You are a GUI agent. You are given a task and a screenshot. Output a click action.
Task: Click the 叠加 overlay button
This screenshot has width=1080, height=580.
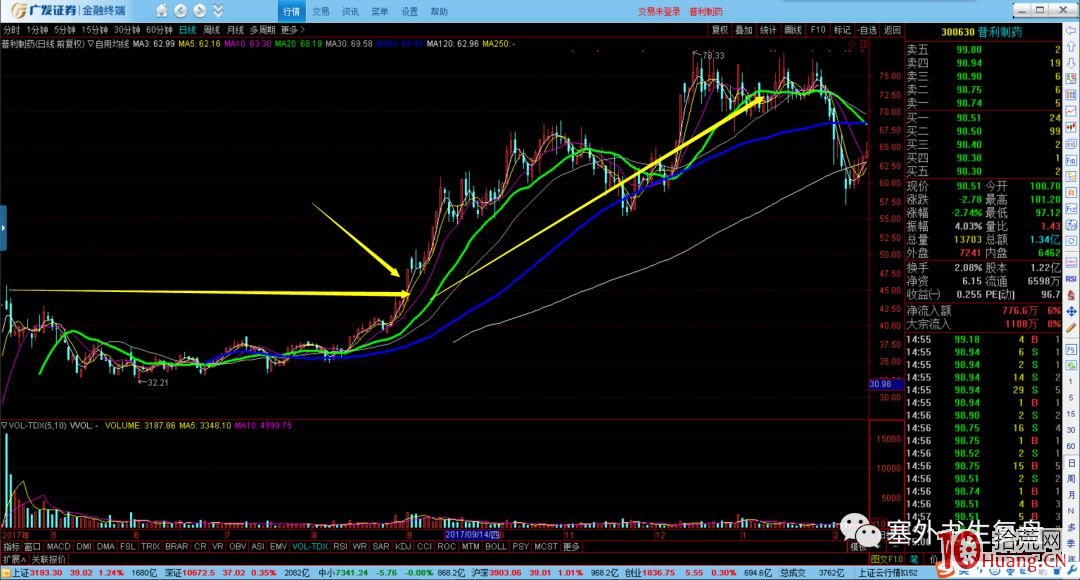pos(744,30)
